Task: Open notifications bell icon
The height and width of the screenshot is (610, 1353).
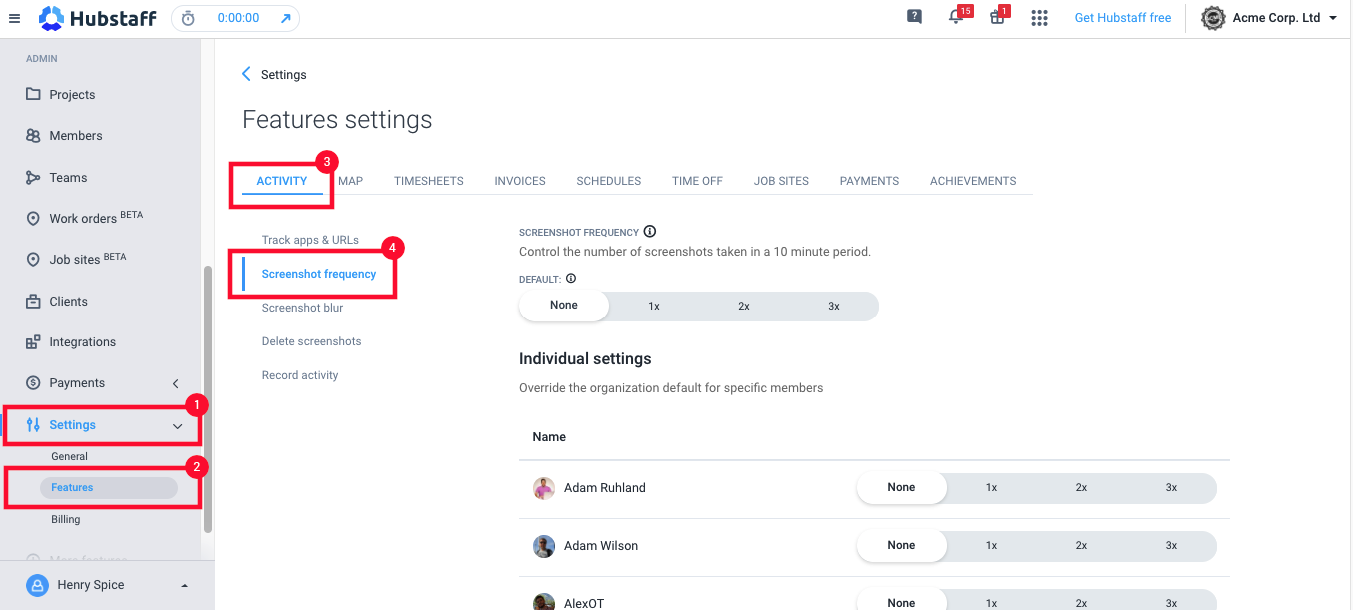Action: click(x=956, y=17)
